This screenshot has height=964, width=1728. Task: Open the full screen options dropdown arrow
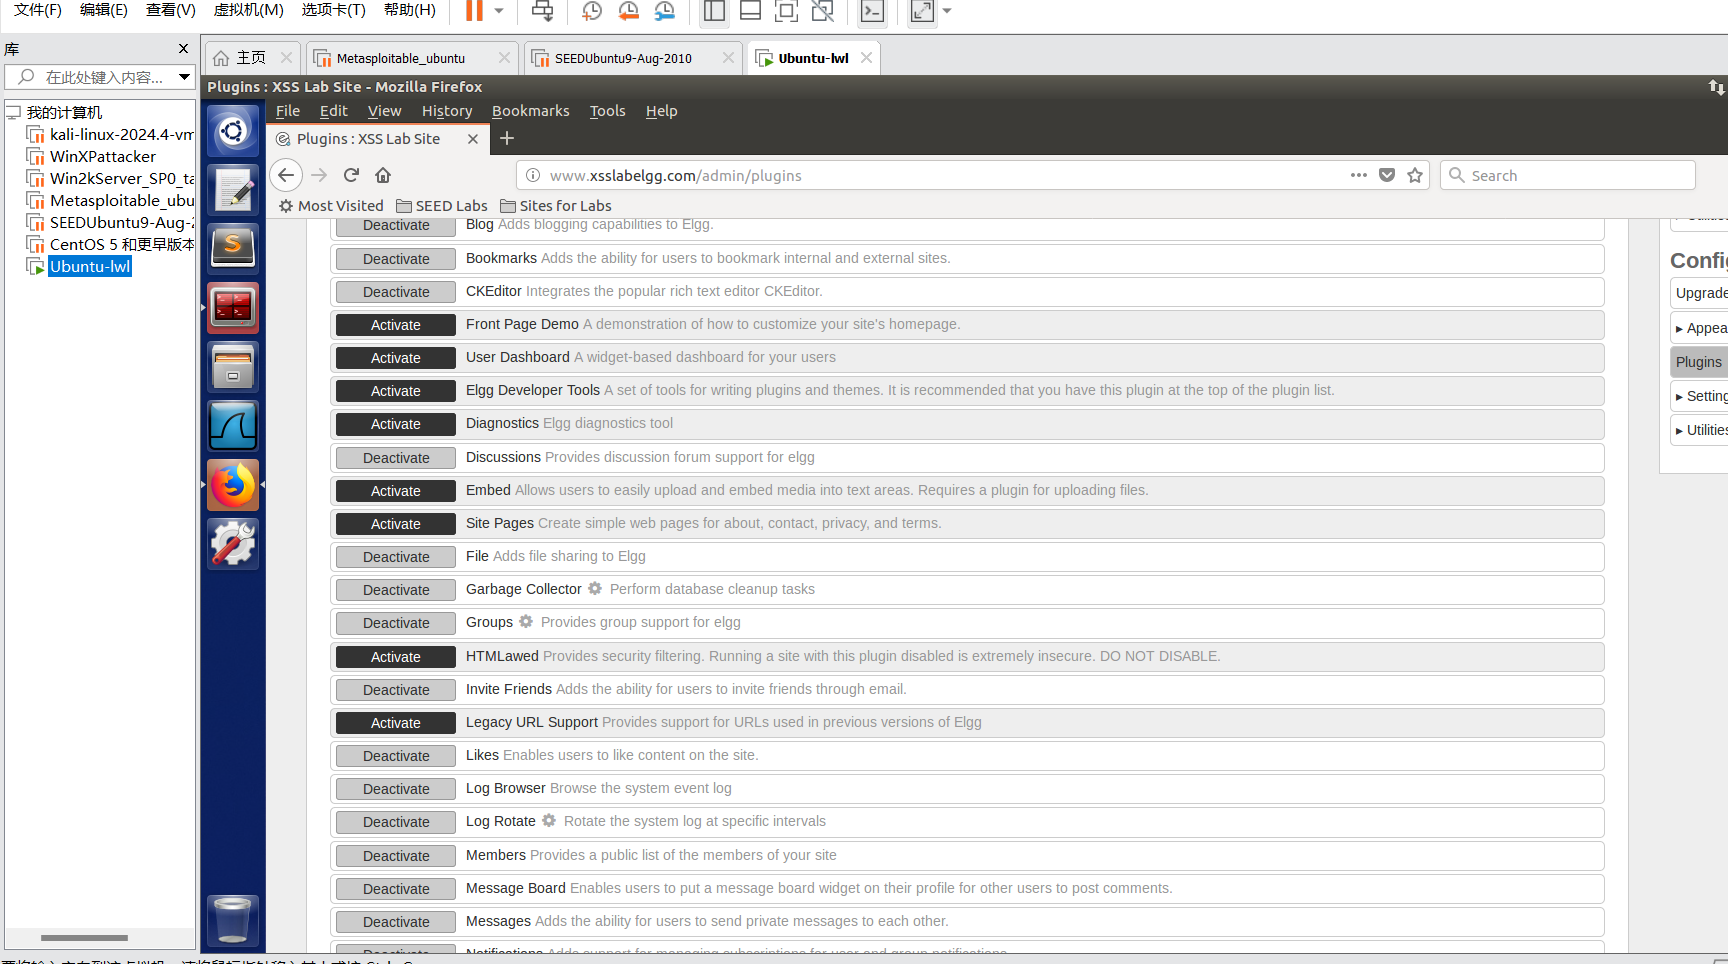click(x=947, y=11)
